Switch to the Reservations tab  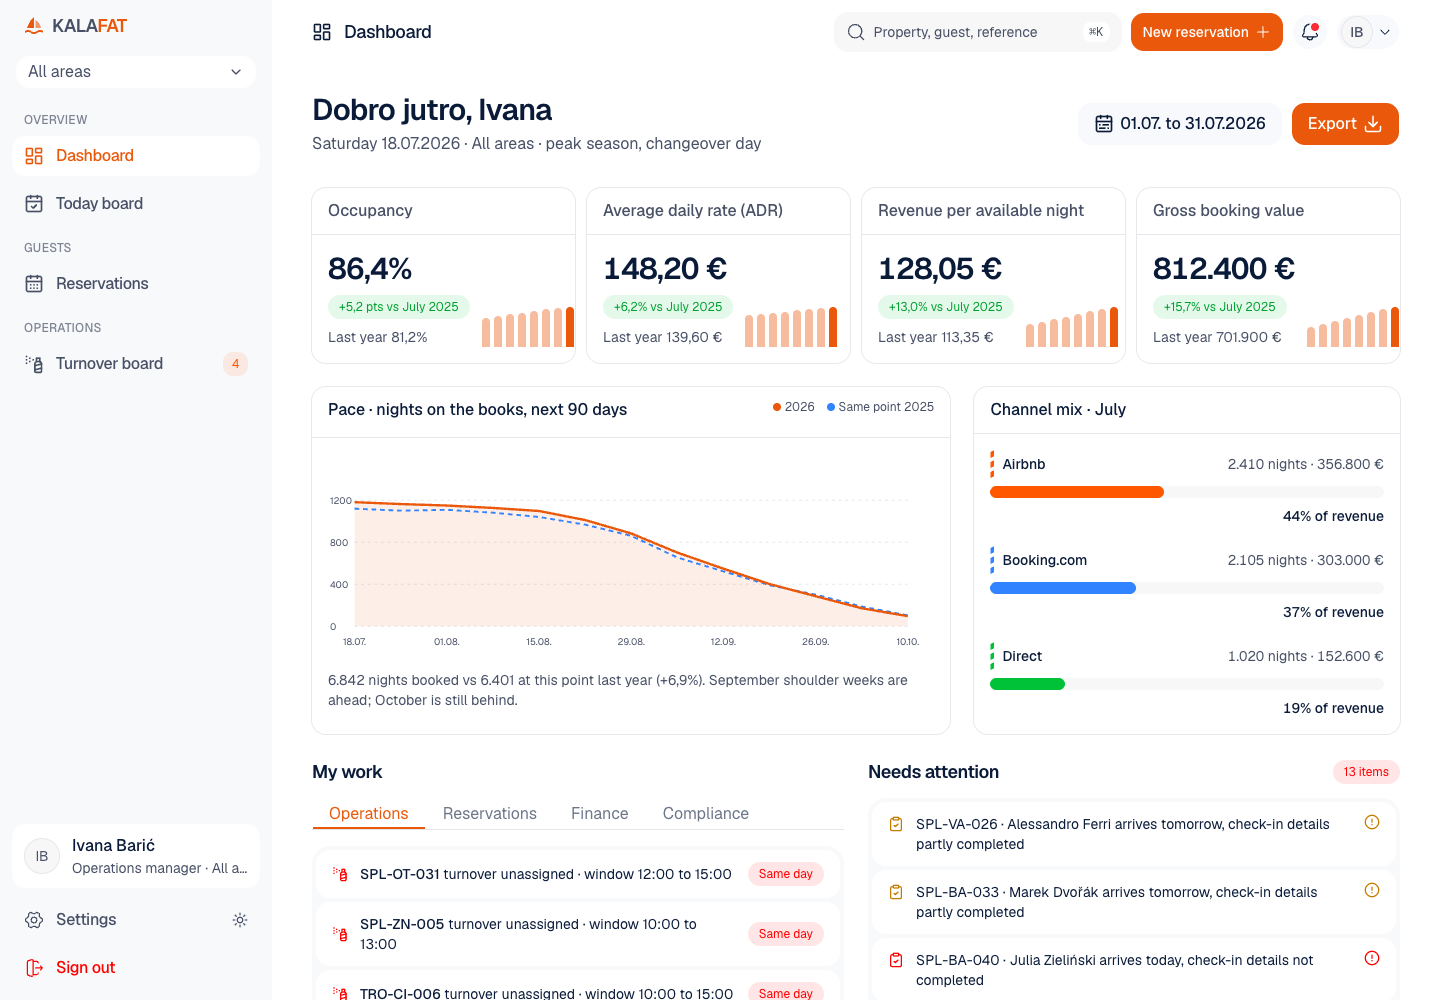(x=490, y=814)
